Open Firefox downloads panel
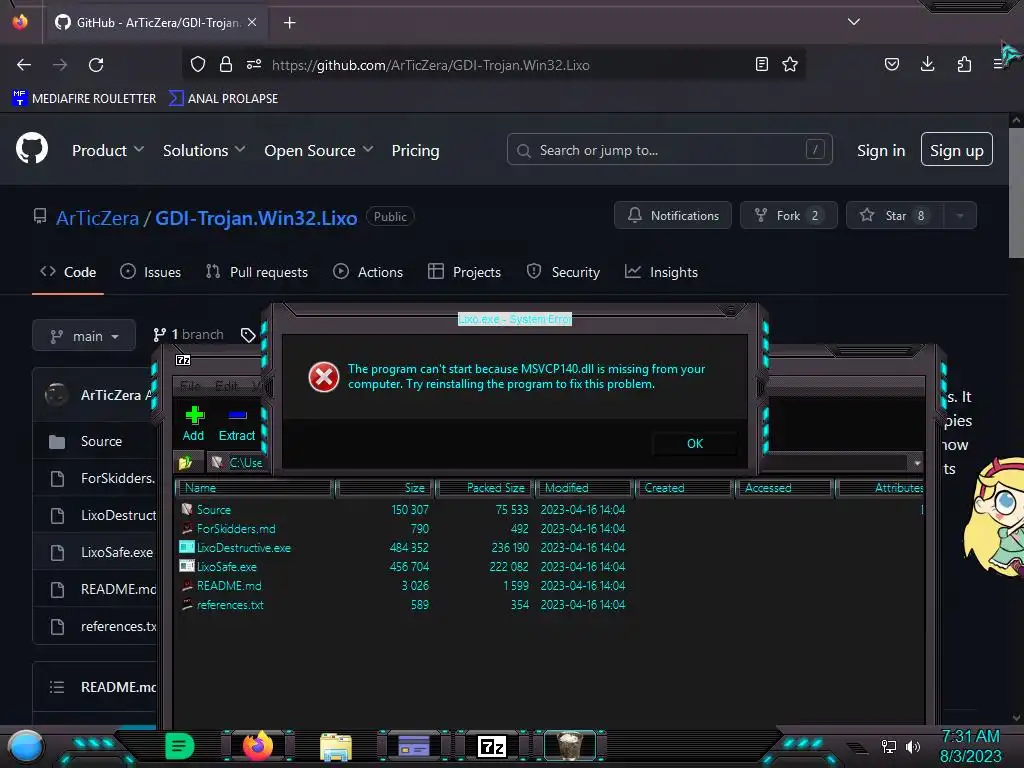Image resolution: width=1024 pixels, height=768 pixels. click(927, 64)
